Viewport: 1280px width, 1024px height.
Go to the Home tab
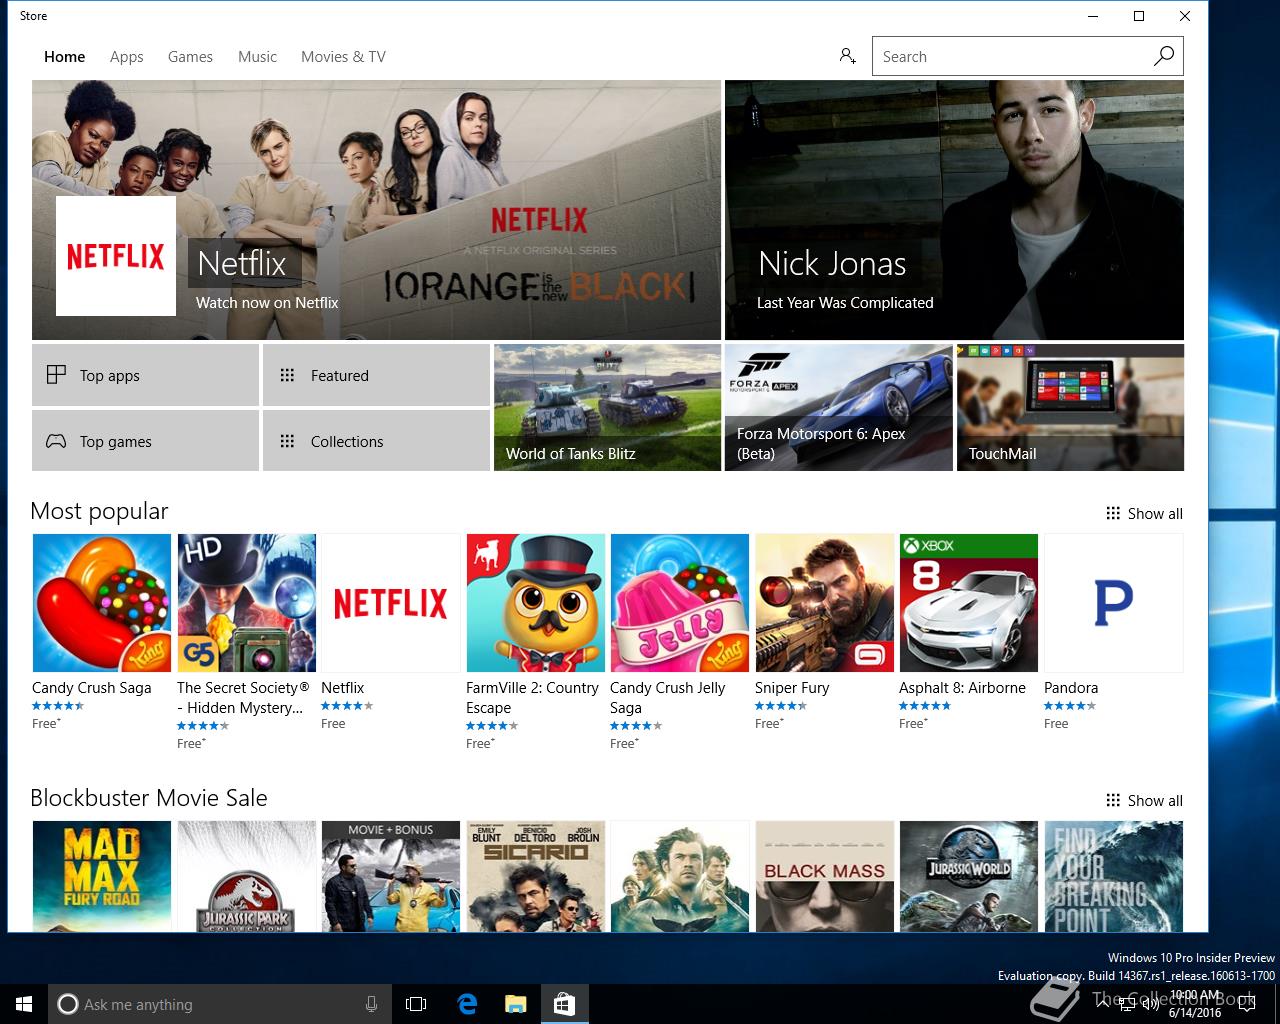pyautogui.click(x=65, y=57)
